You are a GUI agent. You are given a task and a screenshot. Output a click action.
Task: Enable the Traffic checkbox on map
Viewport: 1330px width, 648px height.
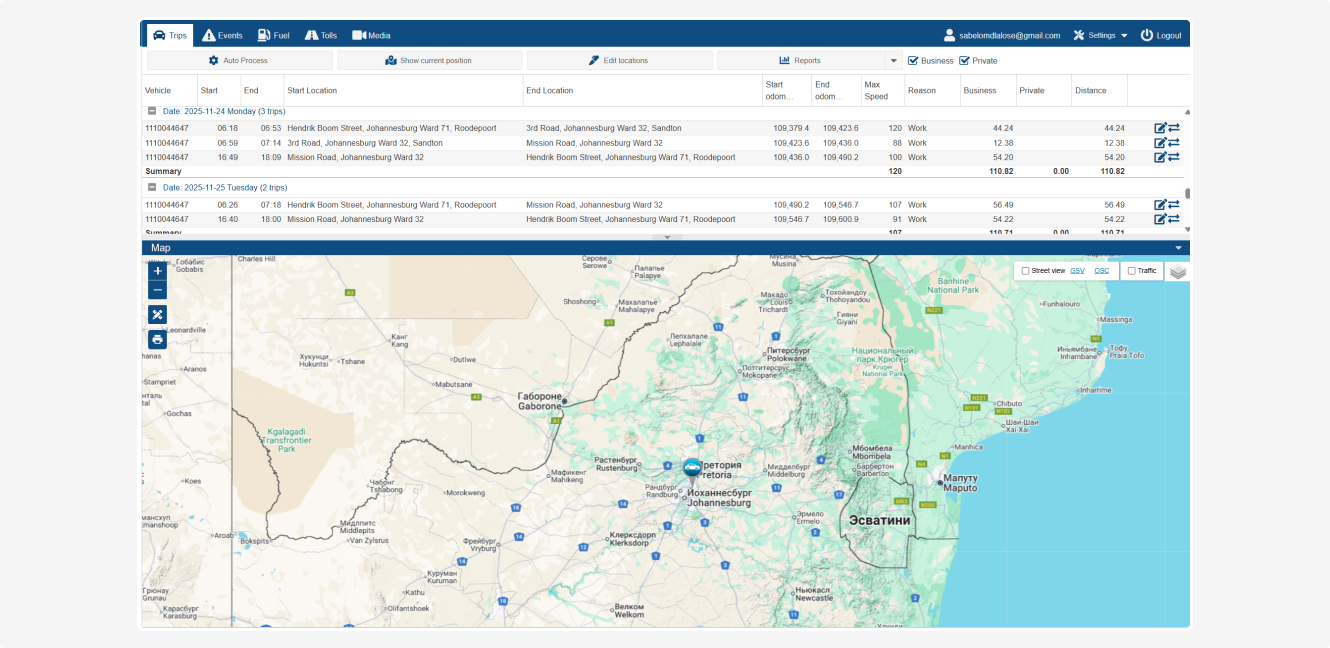pyautogui.click(x=1131, y=271)
